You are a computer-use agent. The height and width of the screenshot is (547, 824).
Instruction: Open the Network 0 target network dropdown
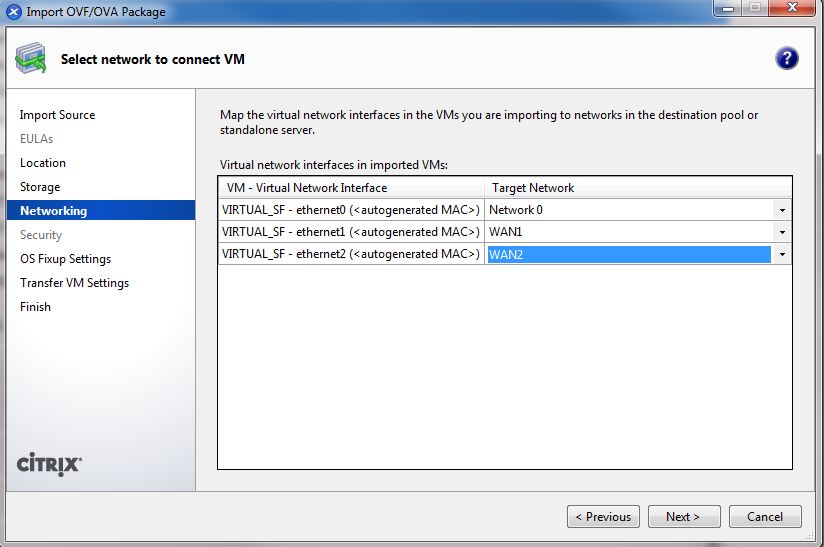[781, 210]
